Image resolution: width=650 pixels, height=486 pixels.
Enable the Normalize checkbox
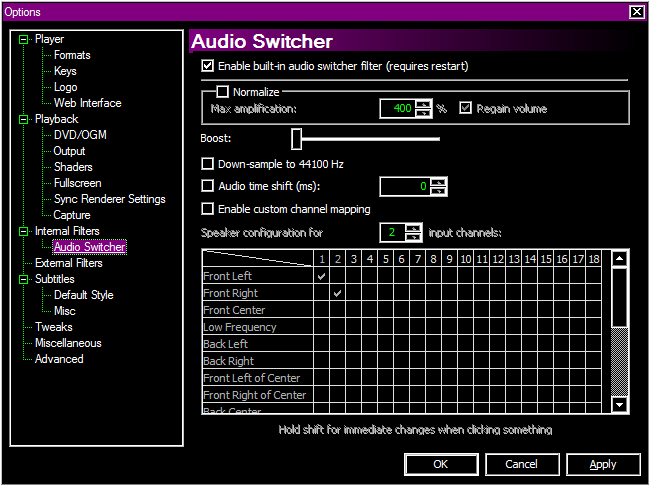tap(224, 92)
